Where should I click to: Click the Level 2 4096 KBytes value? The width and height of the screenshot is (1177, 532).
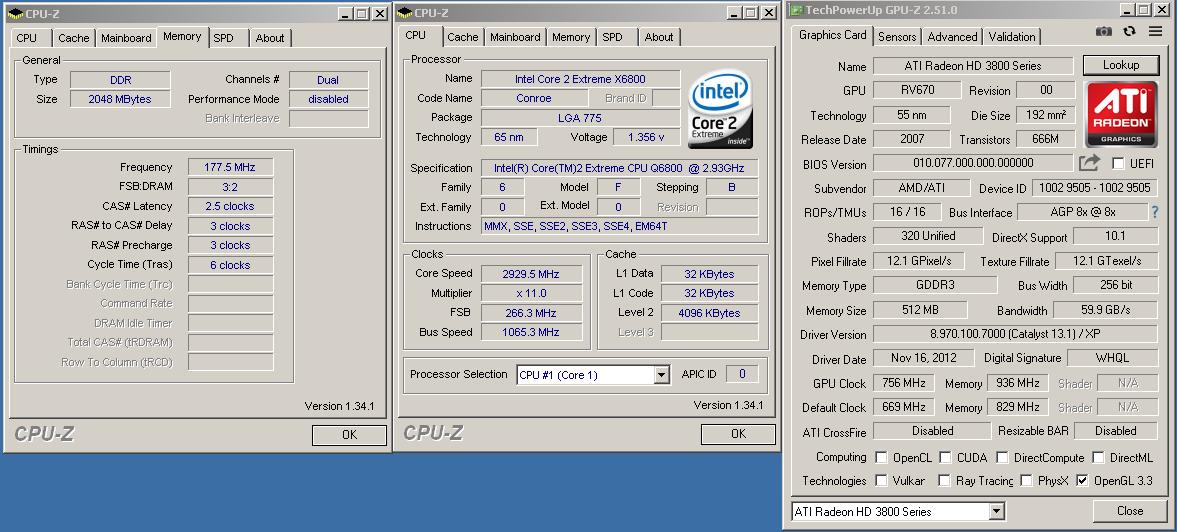click(709, 313)
